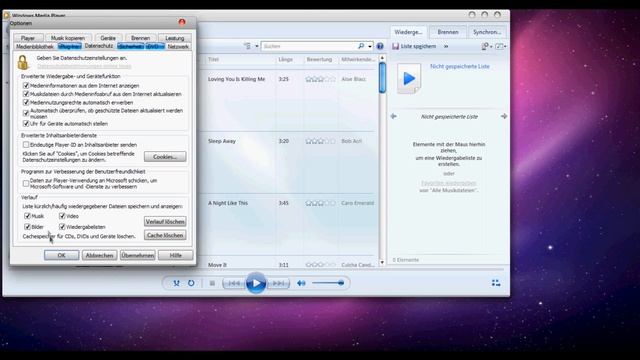Click Verlauf löschen button

pos(165,222)
